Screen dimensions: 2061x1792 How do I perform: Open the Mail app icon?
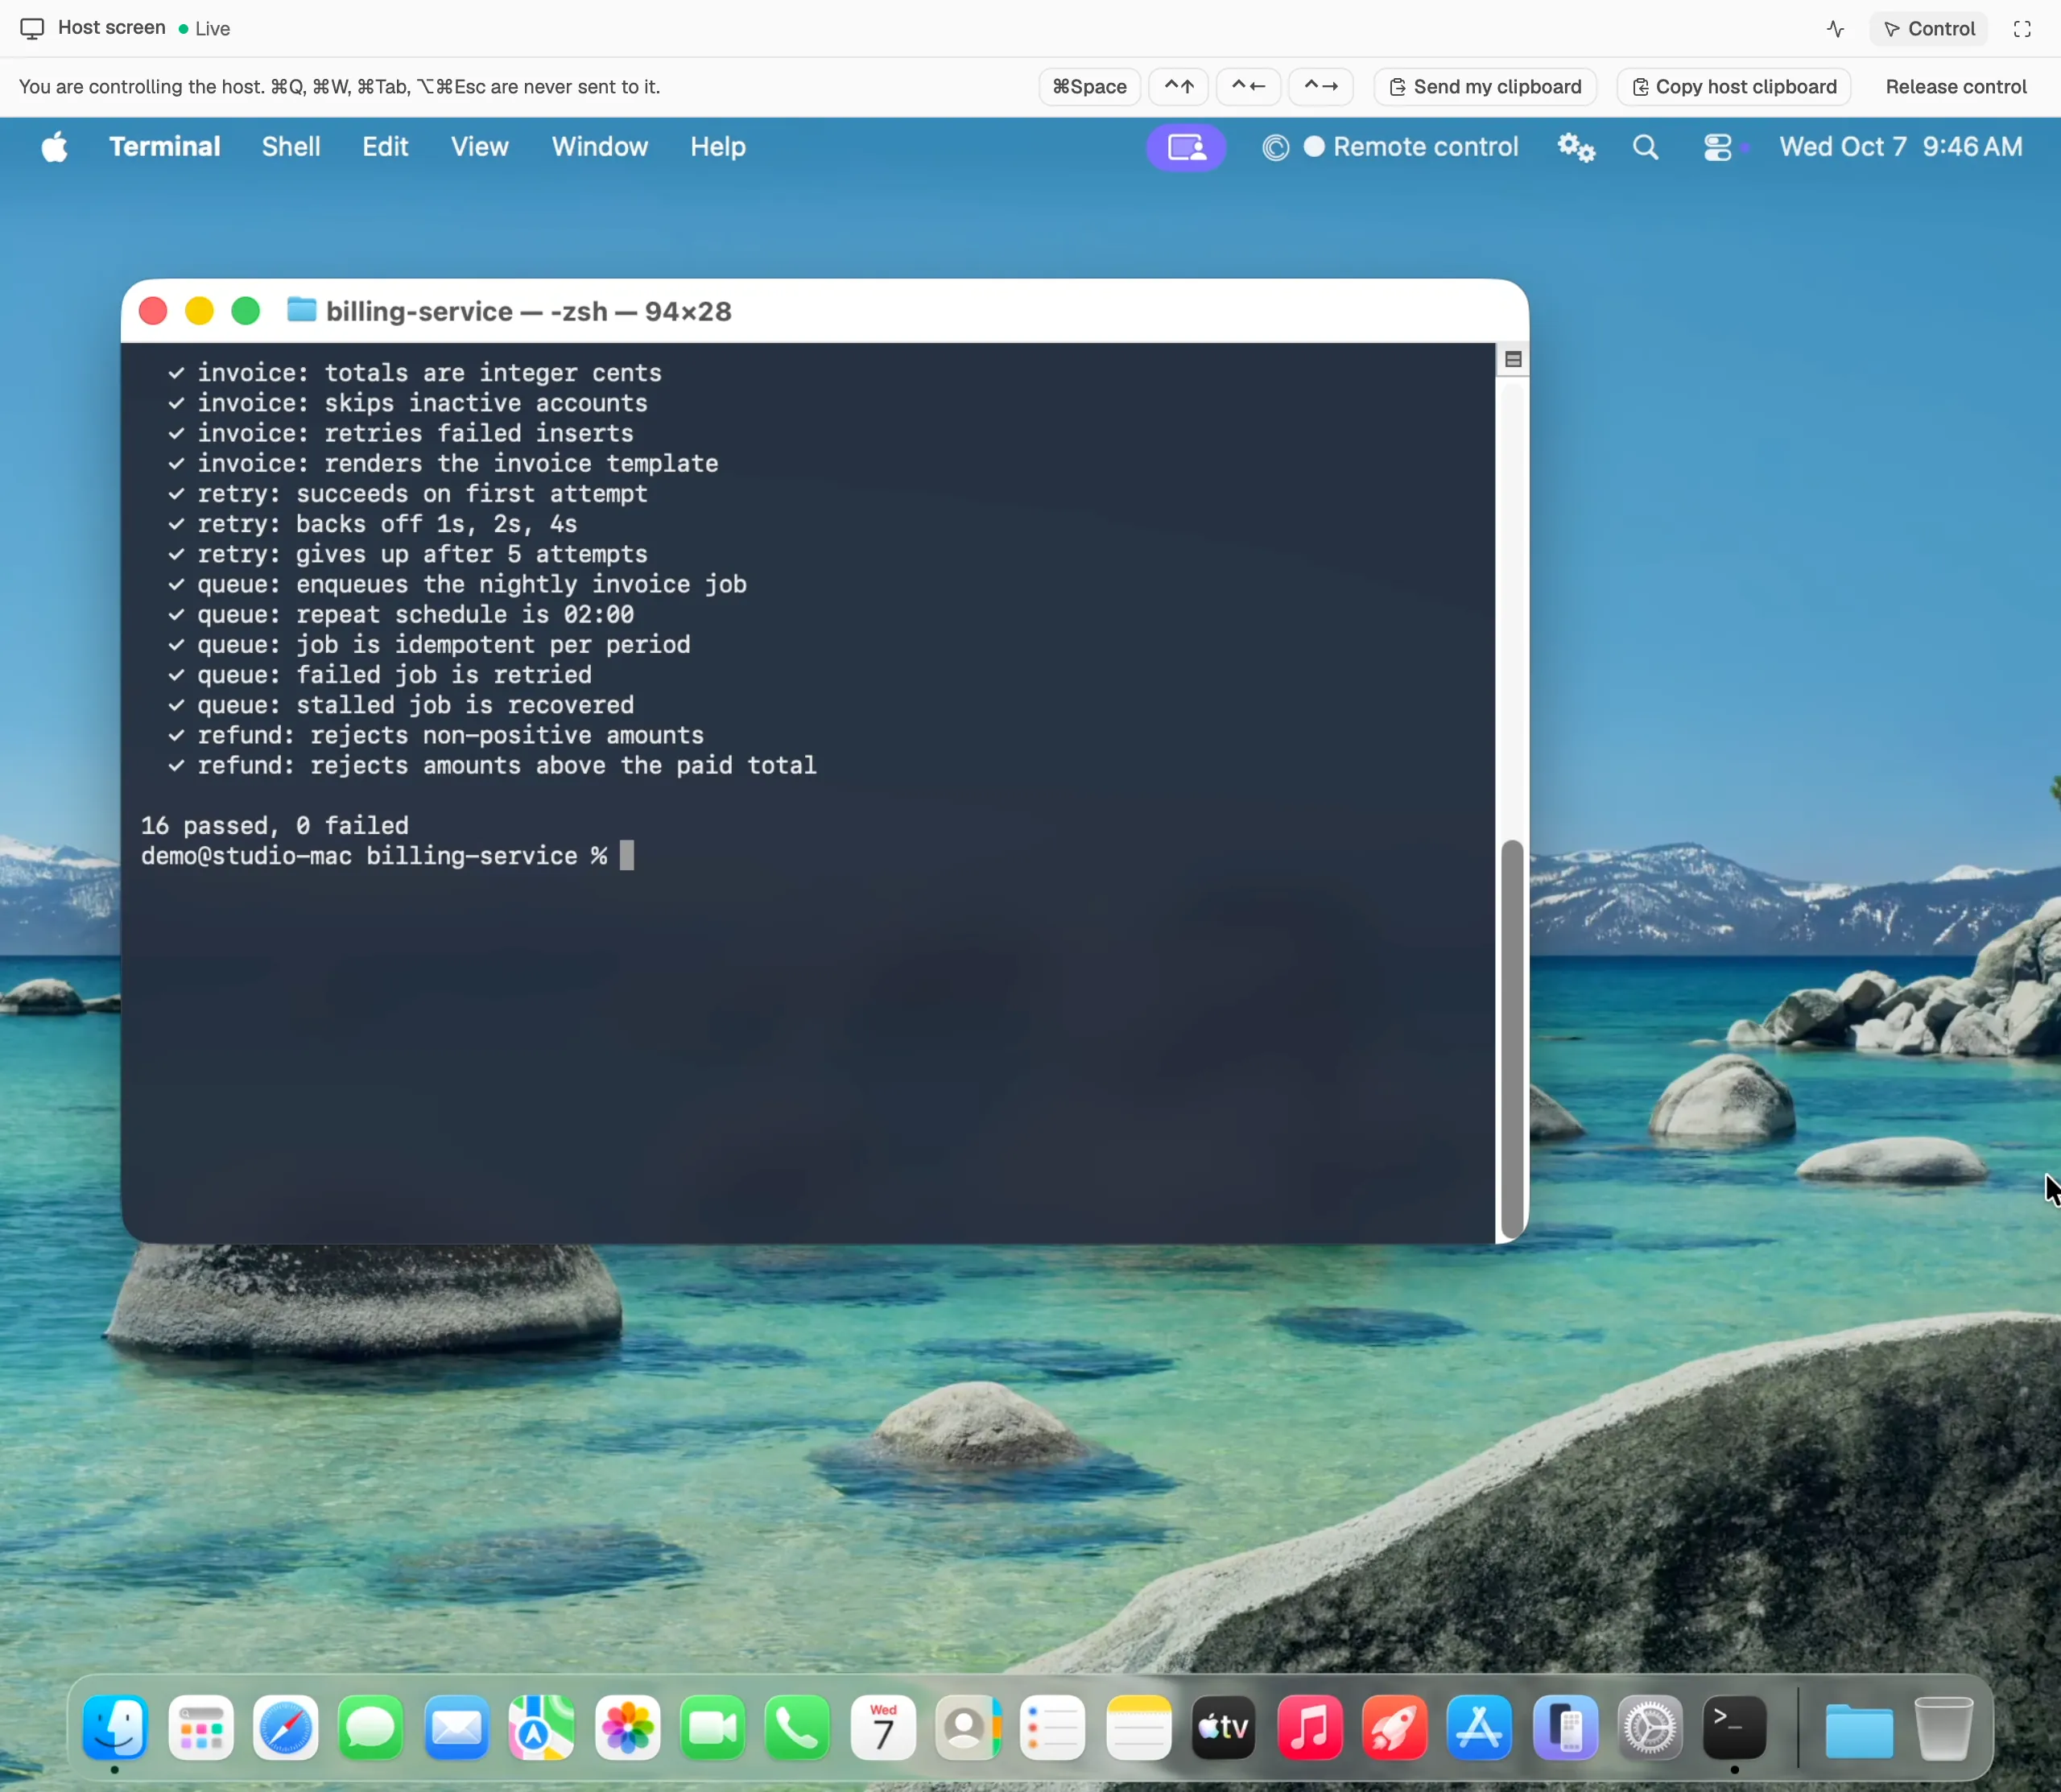click(457, 1727)
